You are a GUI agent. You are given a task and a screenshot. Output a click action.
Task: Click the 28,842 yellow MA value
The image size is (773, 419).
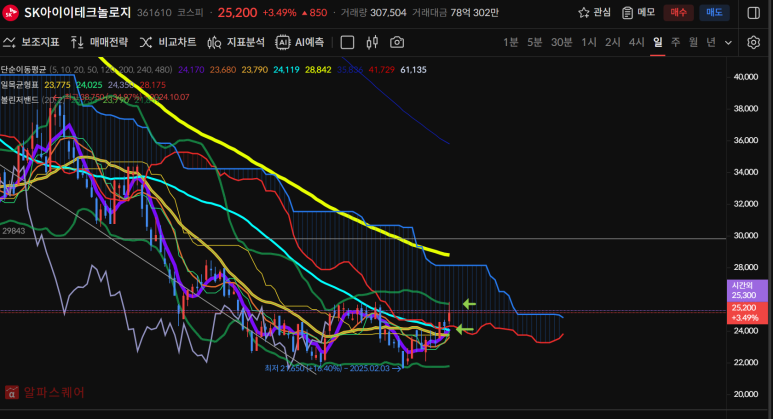click(318, 70)
